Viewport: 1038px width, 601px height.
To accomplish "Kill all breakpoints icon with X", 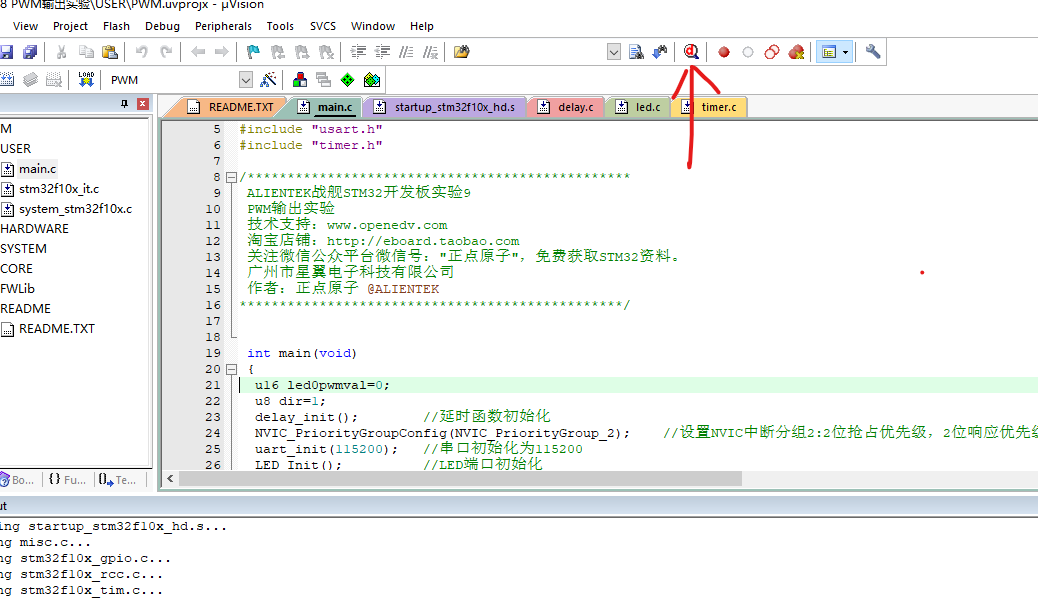I will click(796, 52).
